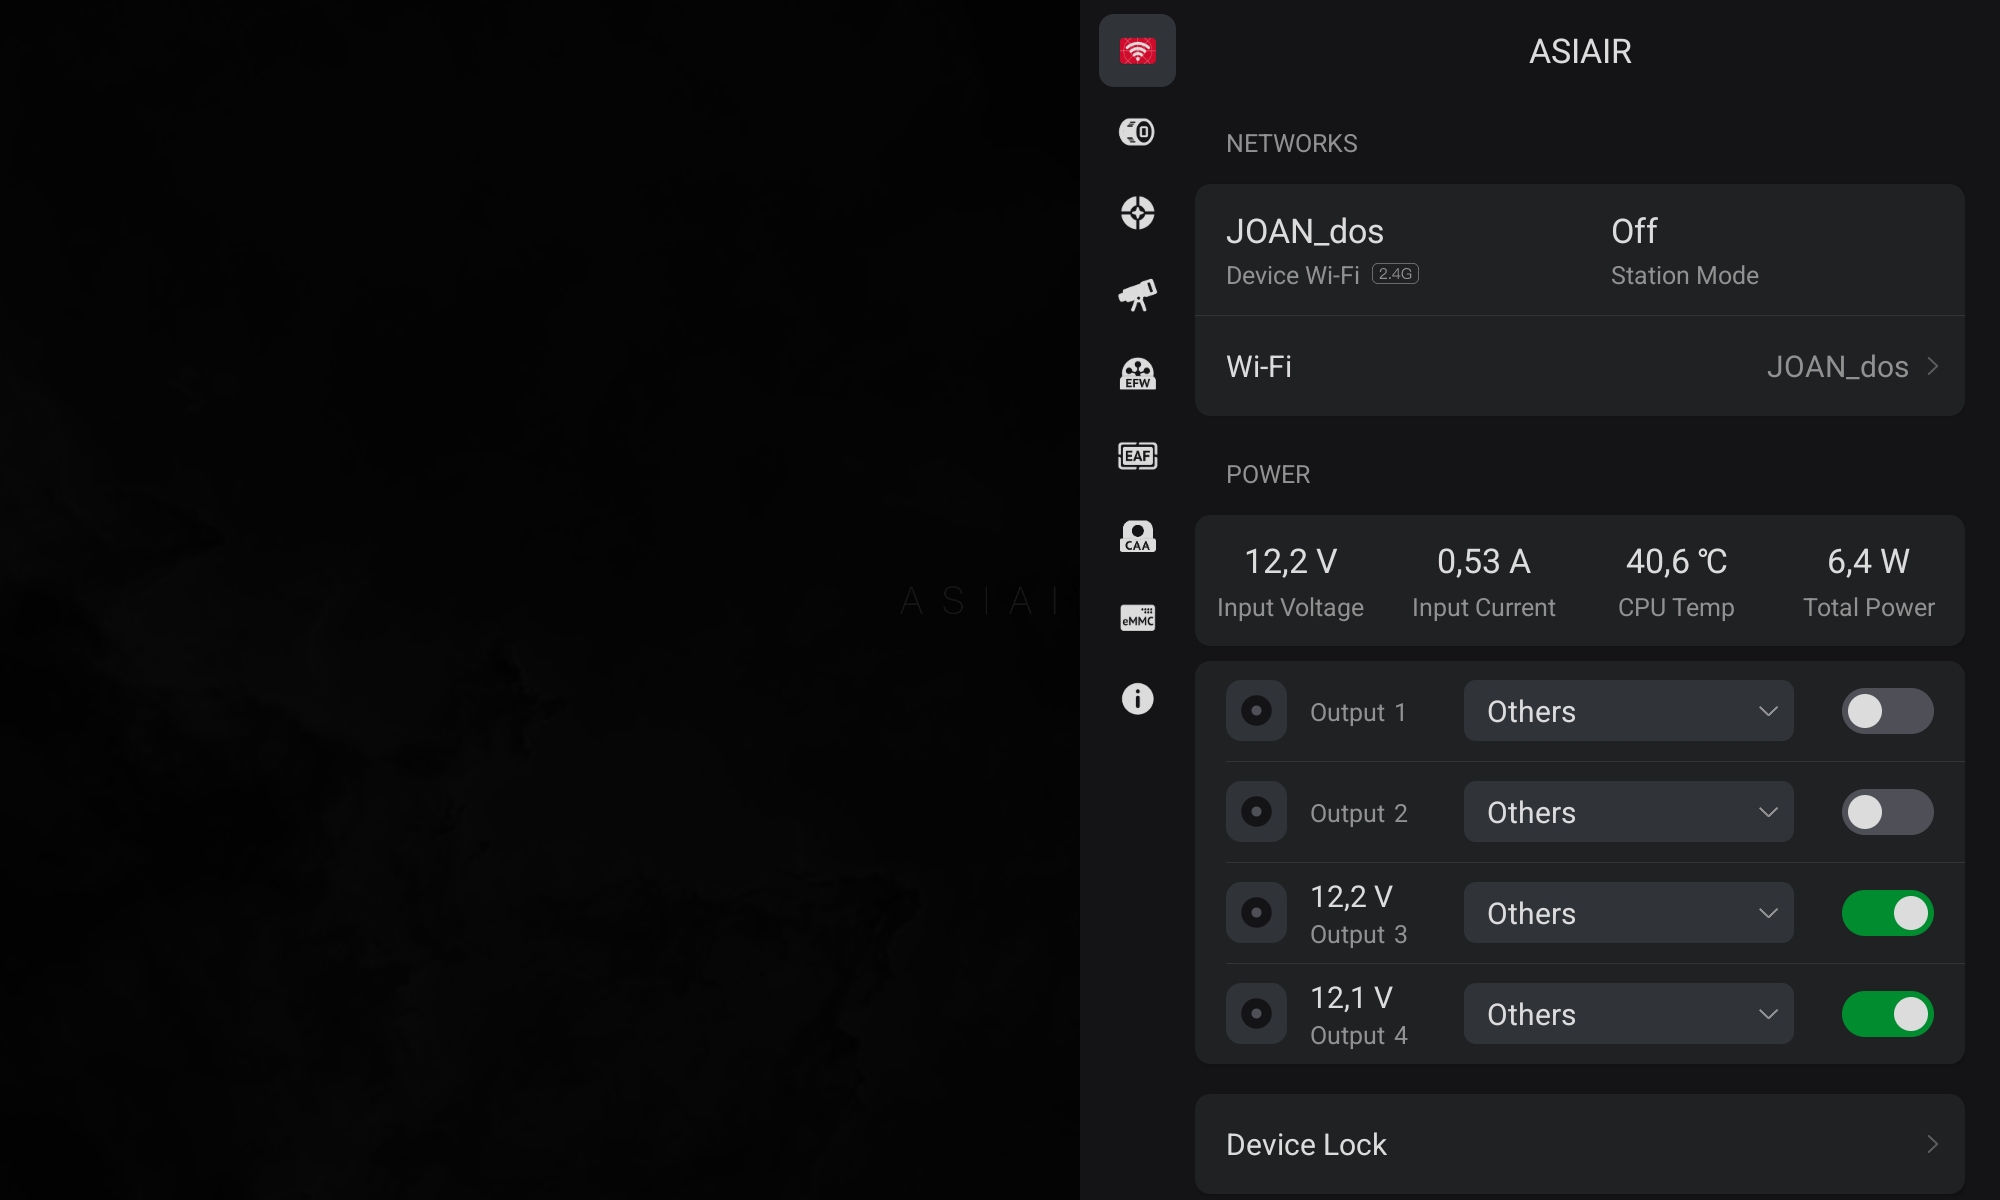Turn off the Output 3 power switch
Viewport: 2000px width, 1200px height.
(1887, 913)
